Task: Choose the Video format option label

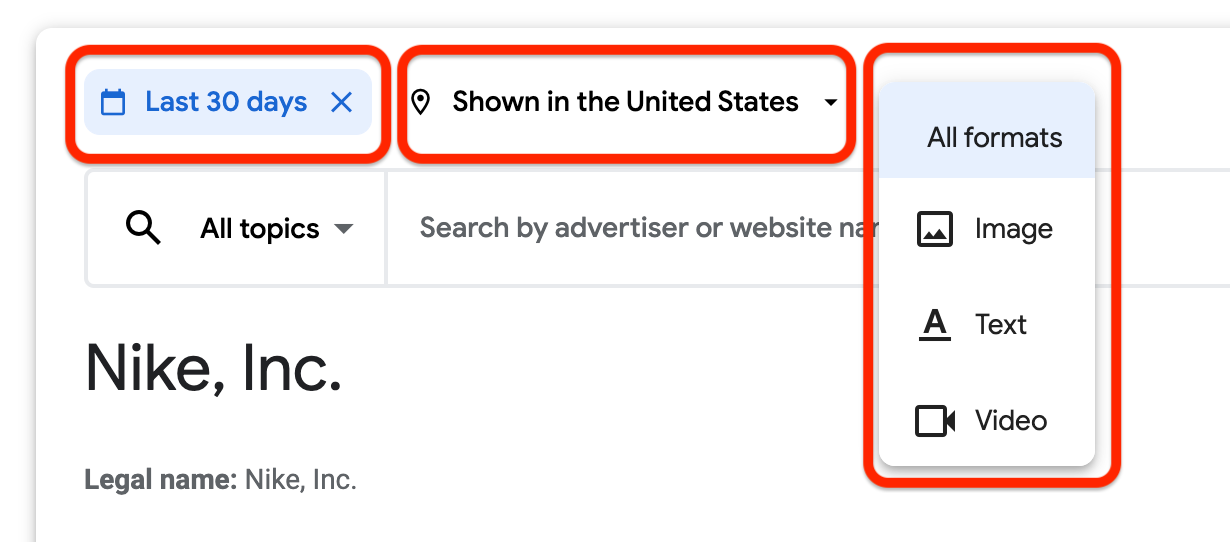Action: tap(1011, 420)
